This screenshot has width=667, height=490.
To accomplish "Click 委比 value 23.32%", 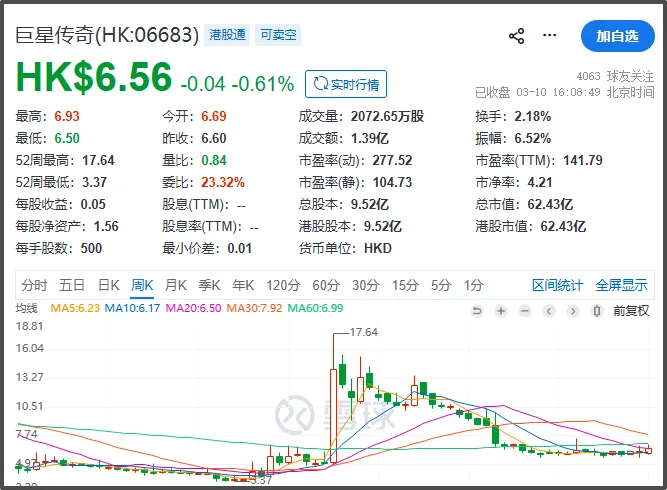I will pyautogui.click(x=223, y=182).
